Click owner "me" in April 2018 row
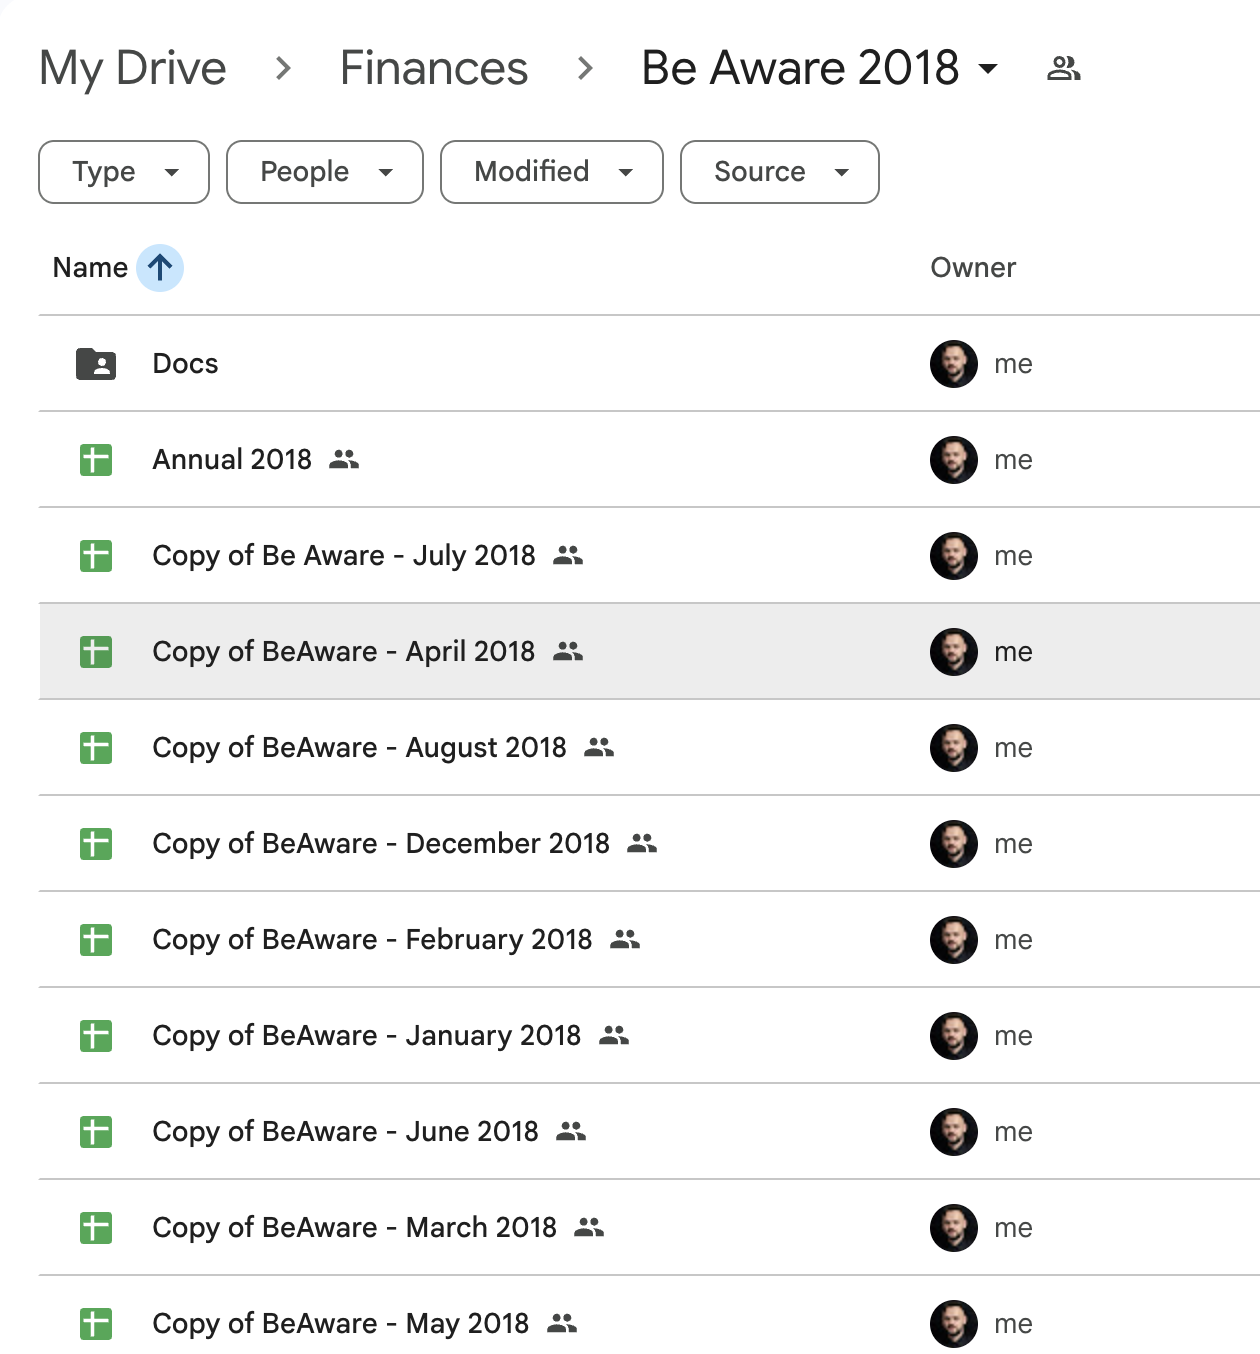Viewport: 1260px width, 1354px height. (1013, 652)
